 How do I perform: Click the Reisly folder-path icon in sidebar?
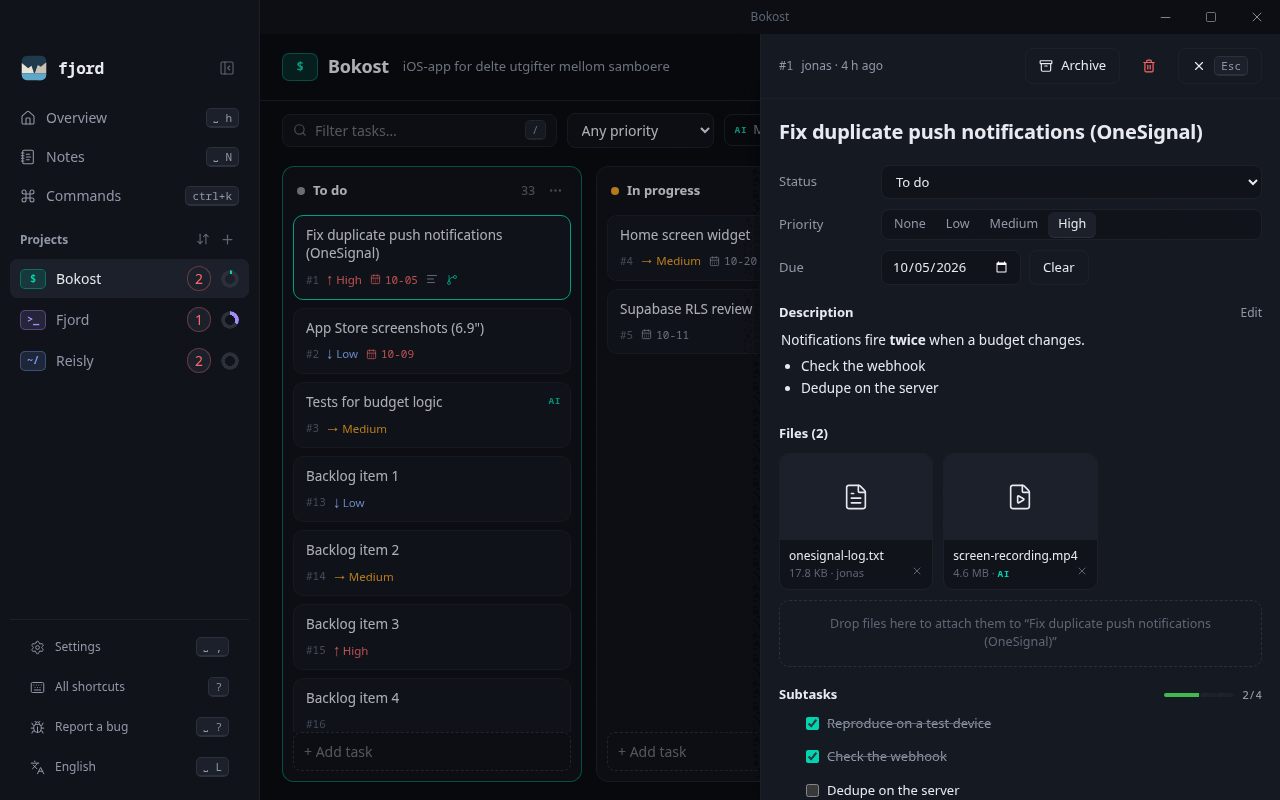click(33, 361)
